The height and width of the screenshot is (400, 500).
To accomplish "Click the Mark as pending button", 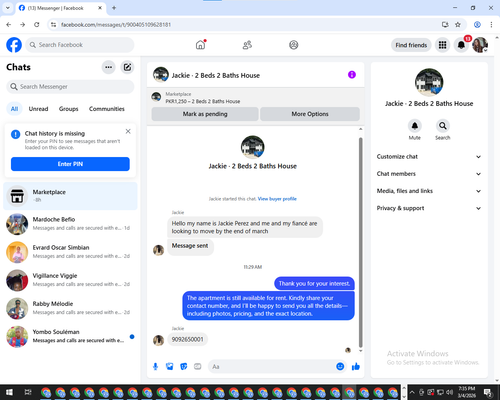I will 205,114.
